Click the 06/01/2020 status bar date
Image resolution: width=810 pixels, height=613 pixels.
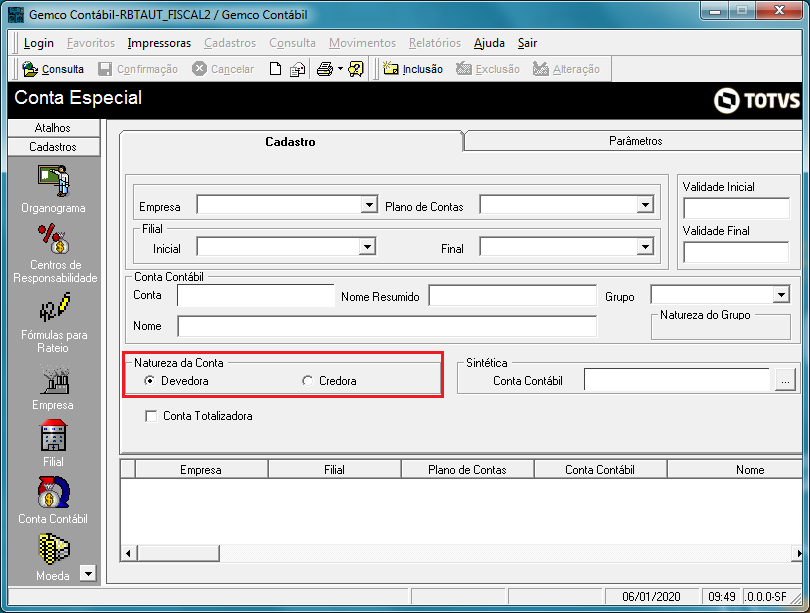[x=651, y=596]
